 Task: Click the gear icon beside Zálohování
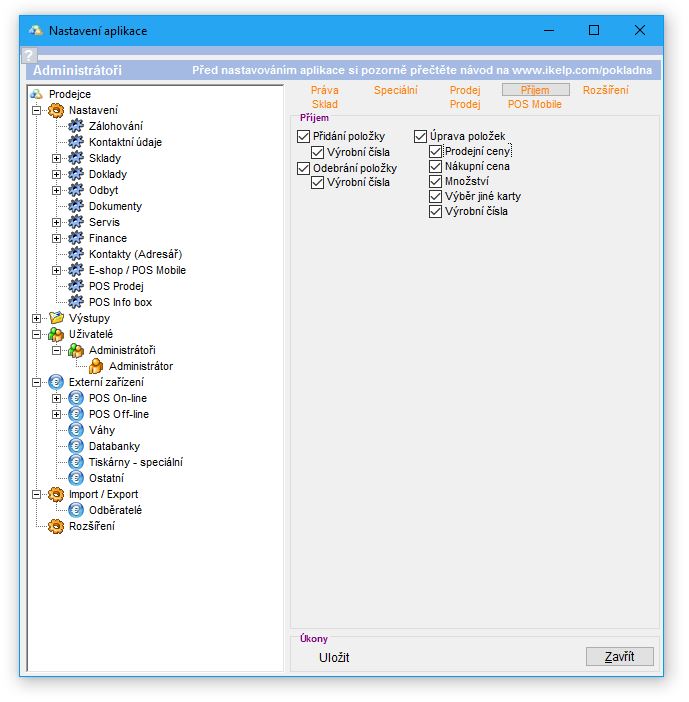[76, 126]
